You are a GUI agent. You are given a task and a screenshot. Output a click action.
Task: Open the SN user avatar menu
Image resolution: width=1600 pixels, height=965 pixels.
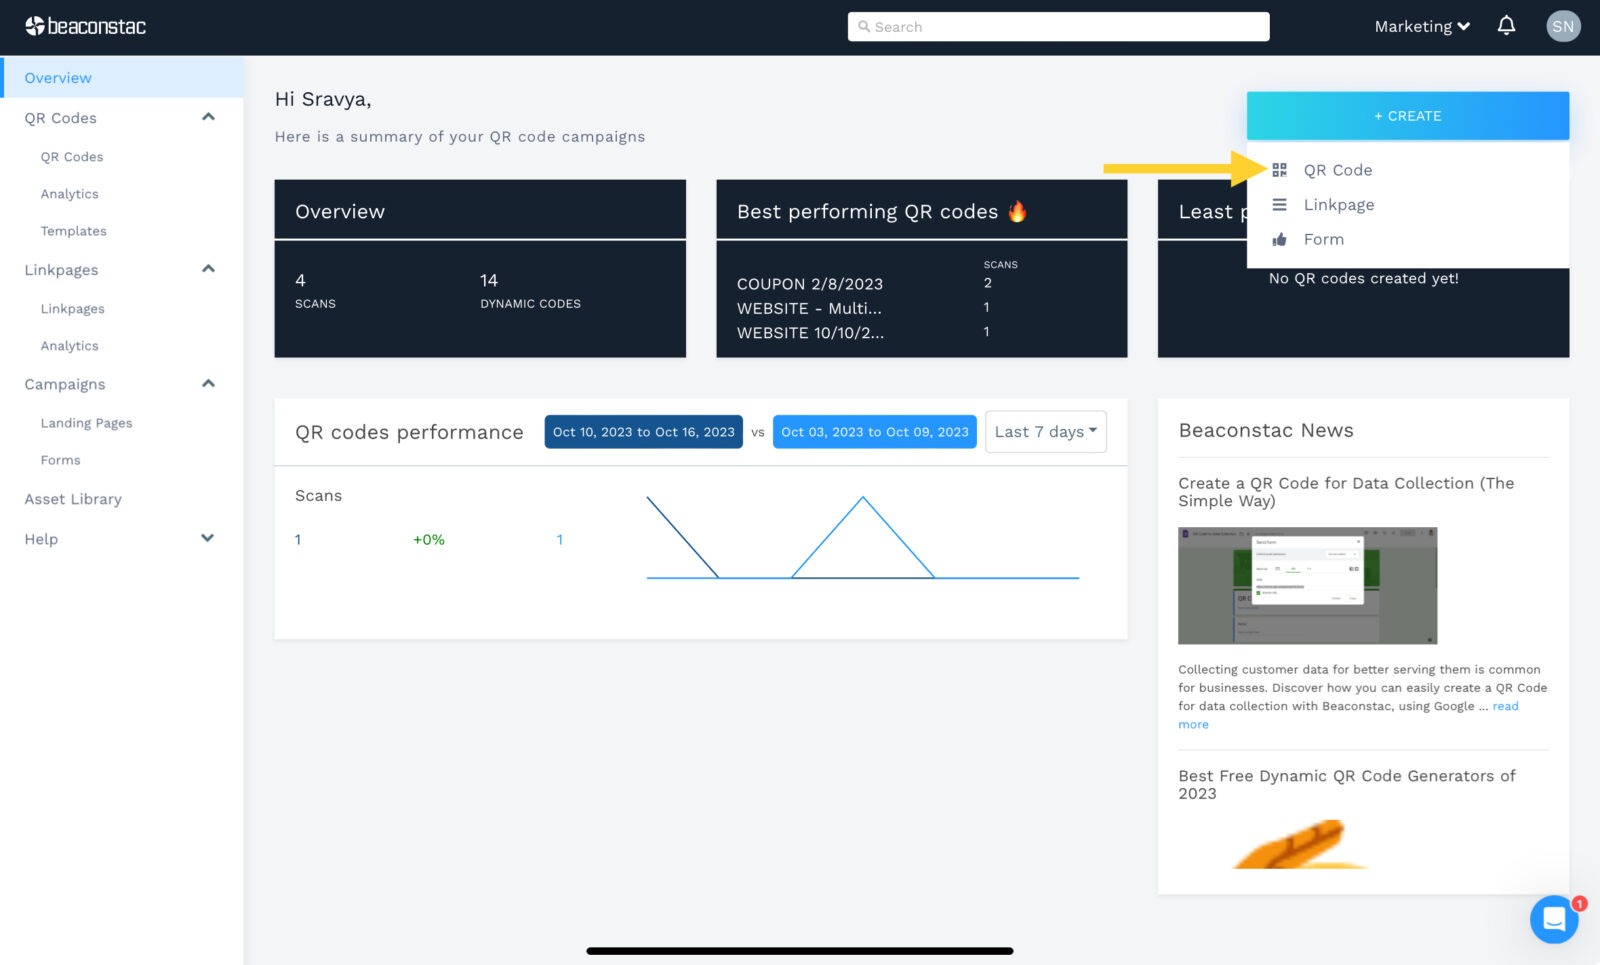[x=1562, y=26]
